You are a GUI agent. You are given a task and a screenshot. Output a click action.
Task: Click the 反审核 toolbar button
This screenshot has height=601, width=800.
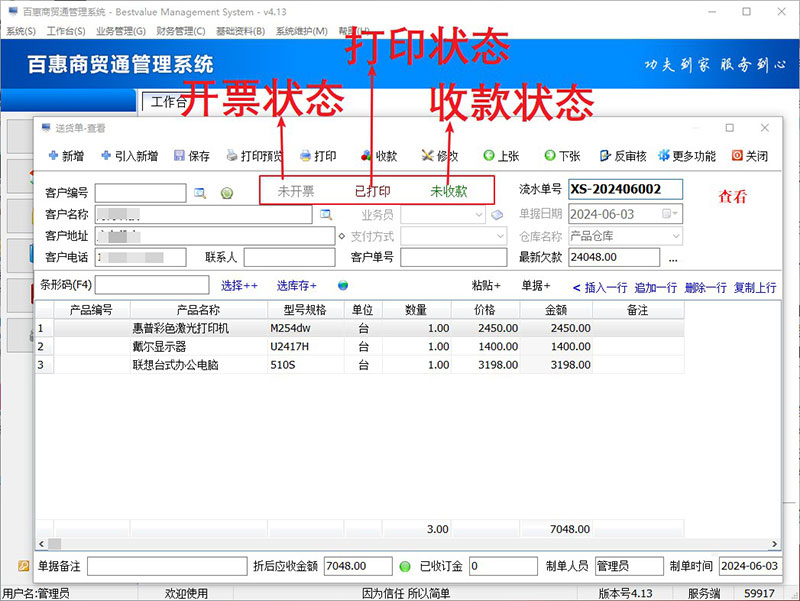click(623, 156)
